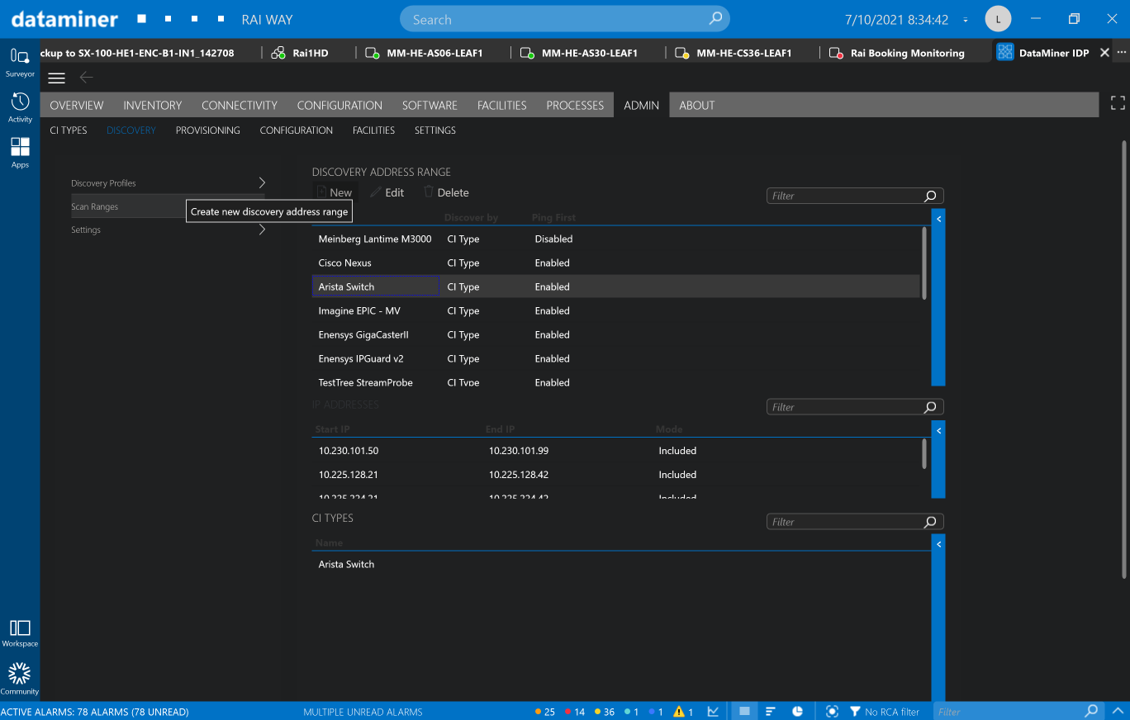The image size is (1130, 720).
Task: Select the Enensys GigaCasterII row
Action: [x=616, y=334]
